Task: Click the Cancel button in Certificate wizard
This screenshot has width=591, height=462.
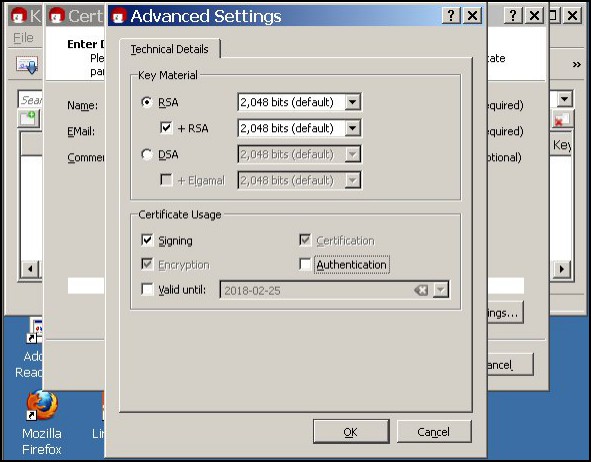Action: 510,364
